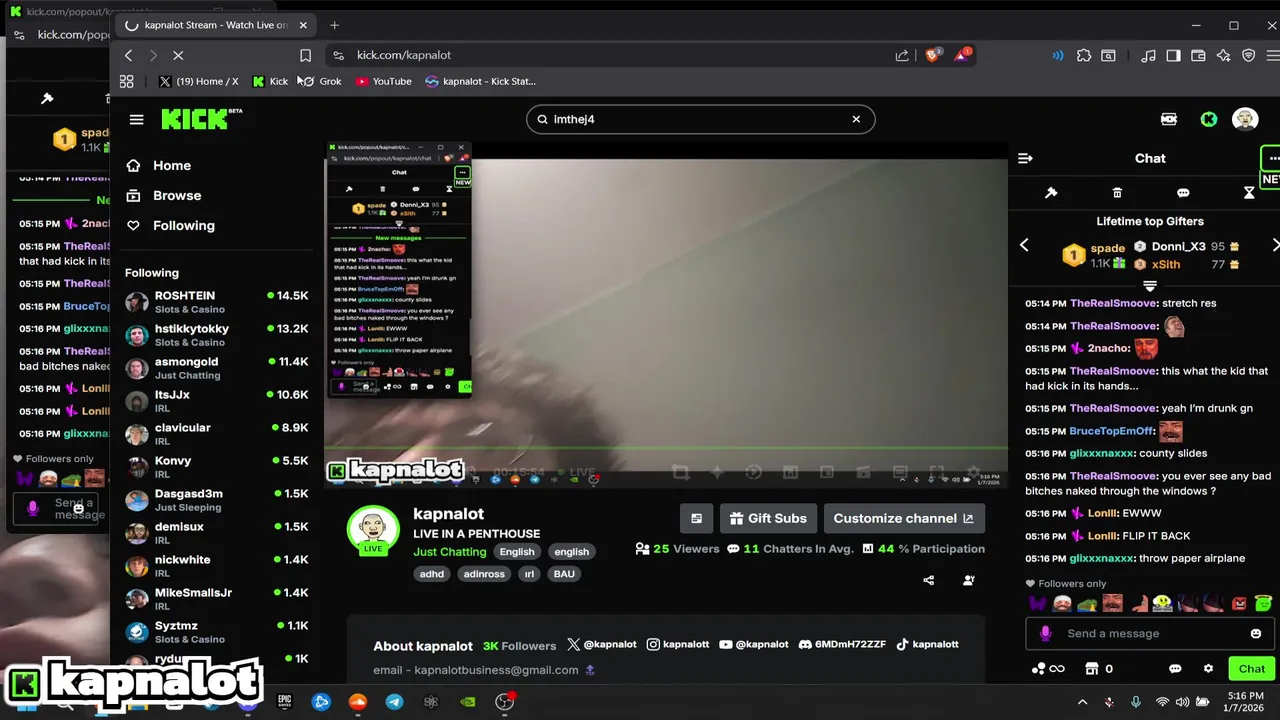This screenshot has width=1280, height=720.
Task: Open the hourglass slow mode icon
Action: (x=1249, y=192)
